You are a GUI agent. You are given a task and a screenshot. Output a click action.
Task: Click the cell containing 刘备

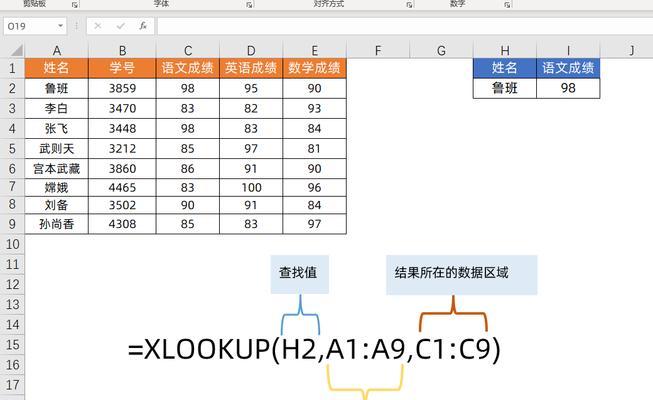pyautogui.click(x=57, y=205)
